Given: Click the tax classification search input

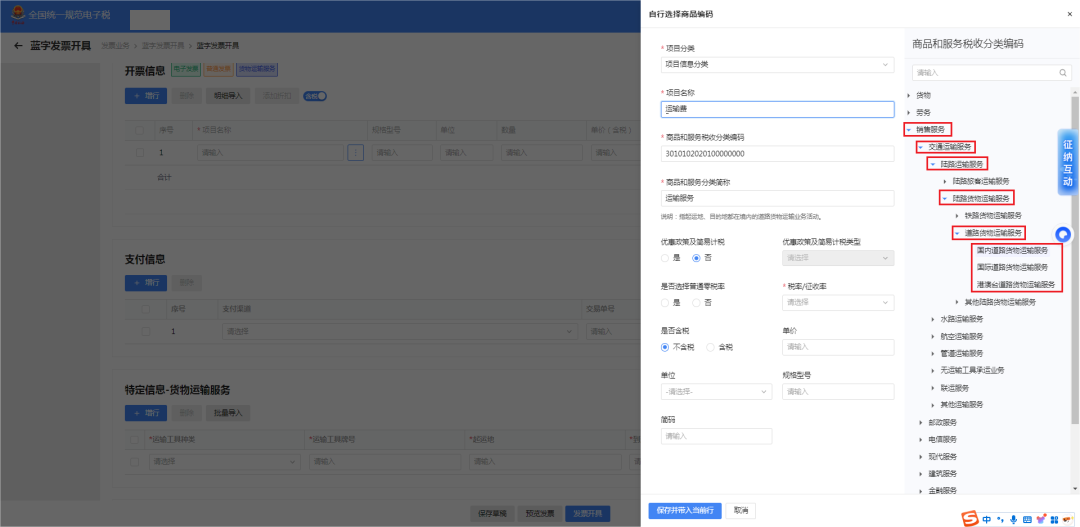Looking at the screenshot, I should pyautogui.click(x=992, y=72).
